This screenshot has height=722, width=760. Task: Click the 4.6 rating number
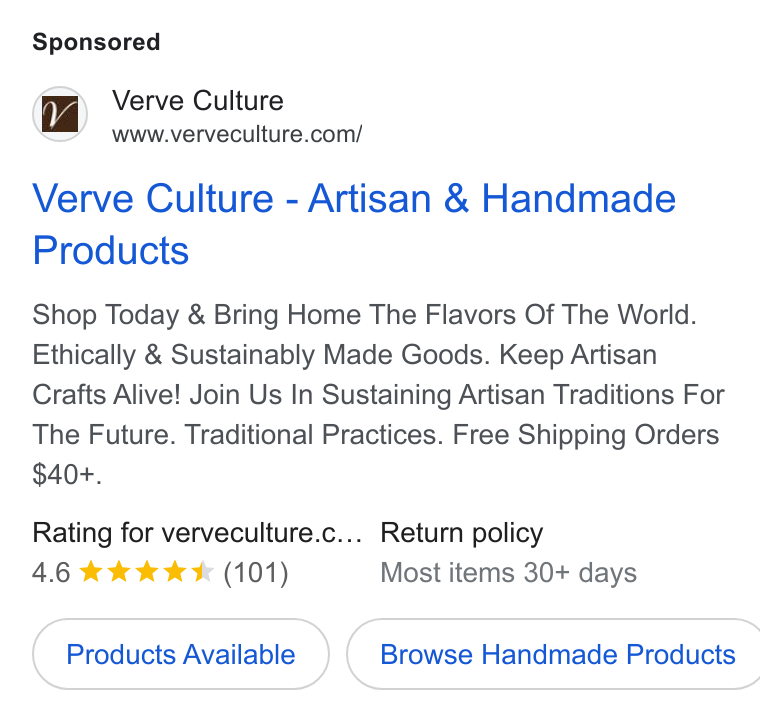pyautogui.click(x=51, y=573)
